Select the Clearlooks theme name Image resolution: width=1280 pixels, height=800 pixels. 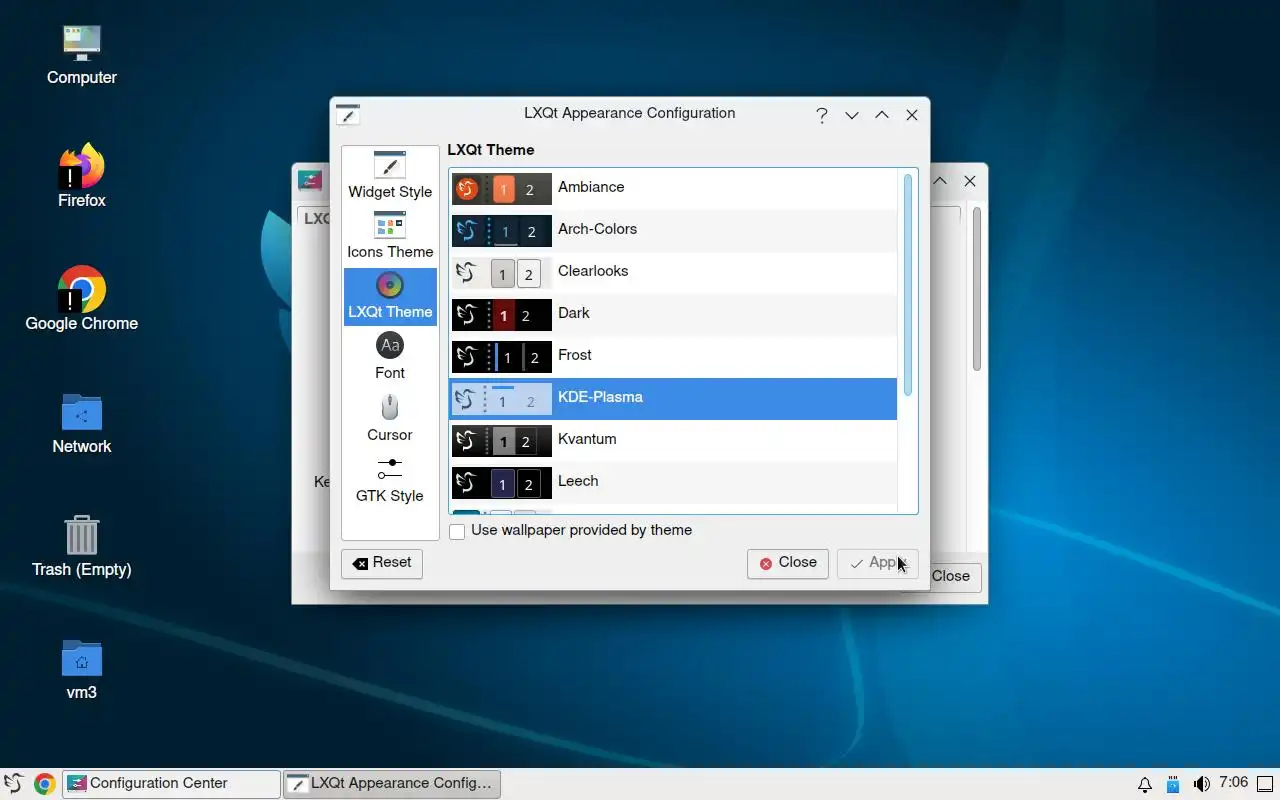pos(593,271)
